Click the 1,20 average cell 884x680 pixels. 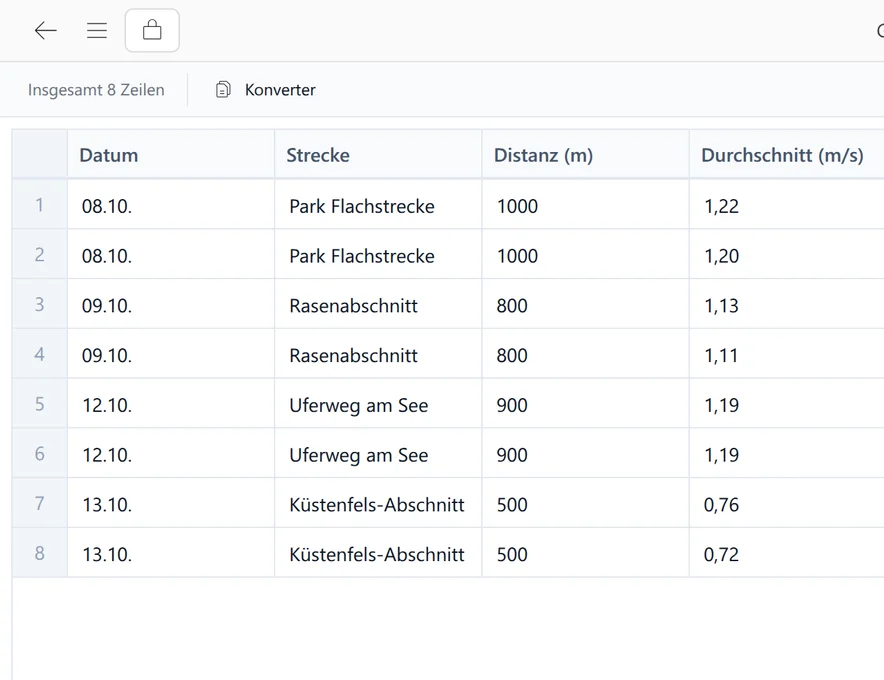pyautogui.click(x=787, y=254)
